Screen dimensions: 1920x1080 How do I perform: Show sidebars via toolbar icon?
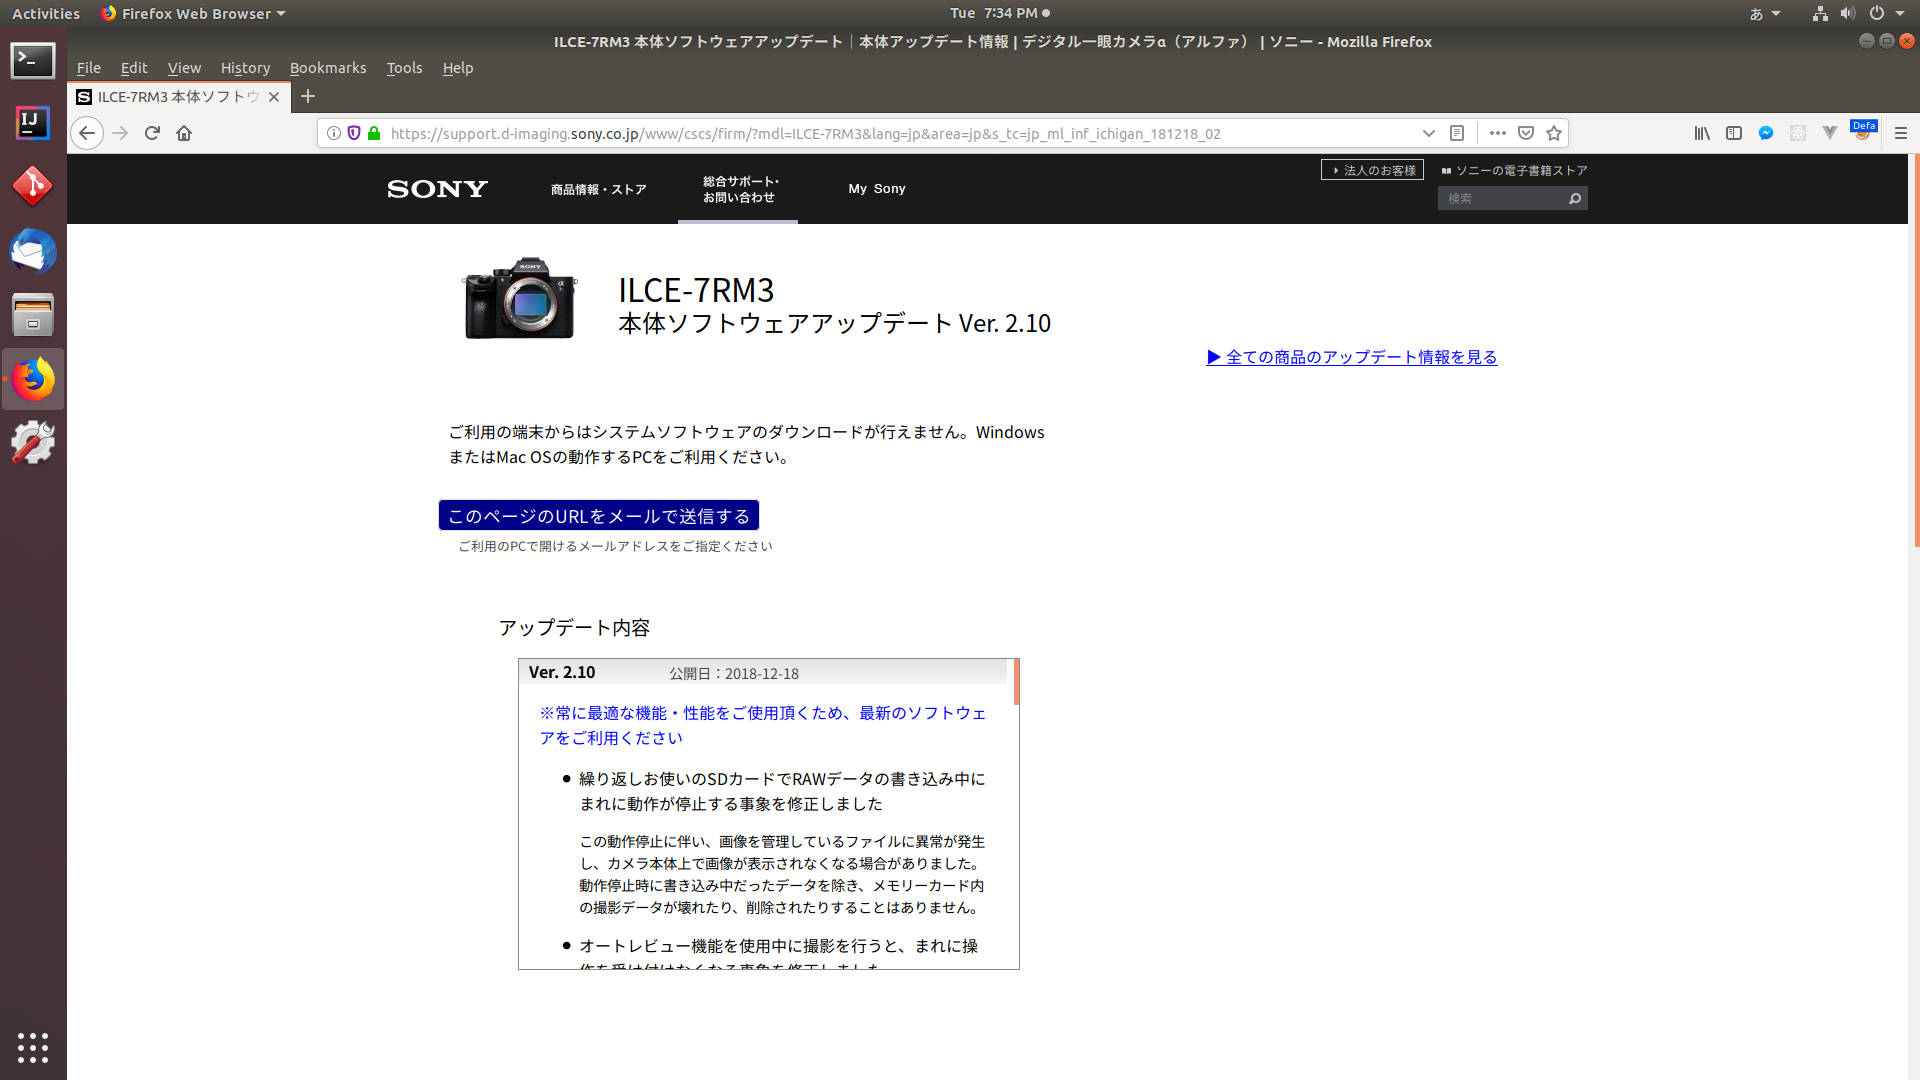click(1734, 133)
